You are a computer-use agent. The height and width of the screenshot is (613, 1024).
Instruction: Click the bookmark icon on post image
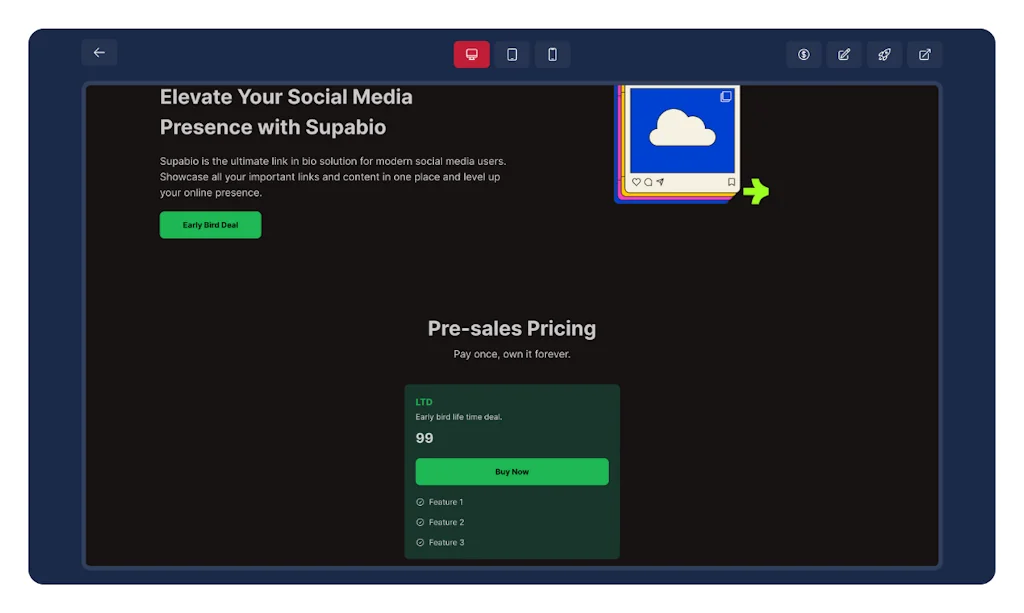point(731,182)
